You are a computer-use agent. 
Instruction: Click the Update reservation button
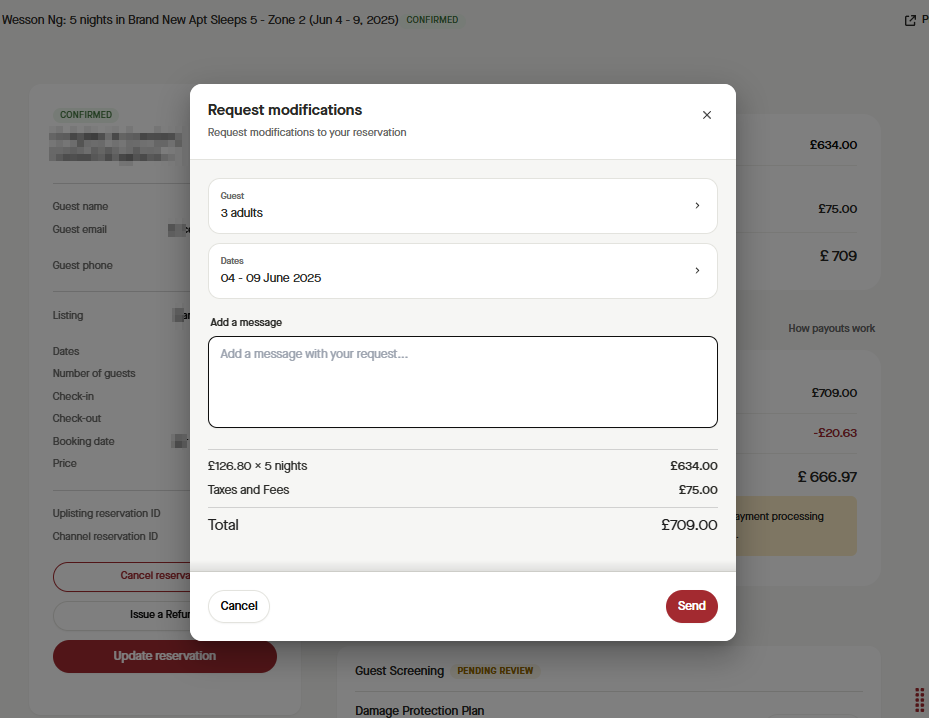coord(165,656)
